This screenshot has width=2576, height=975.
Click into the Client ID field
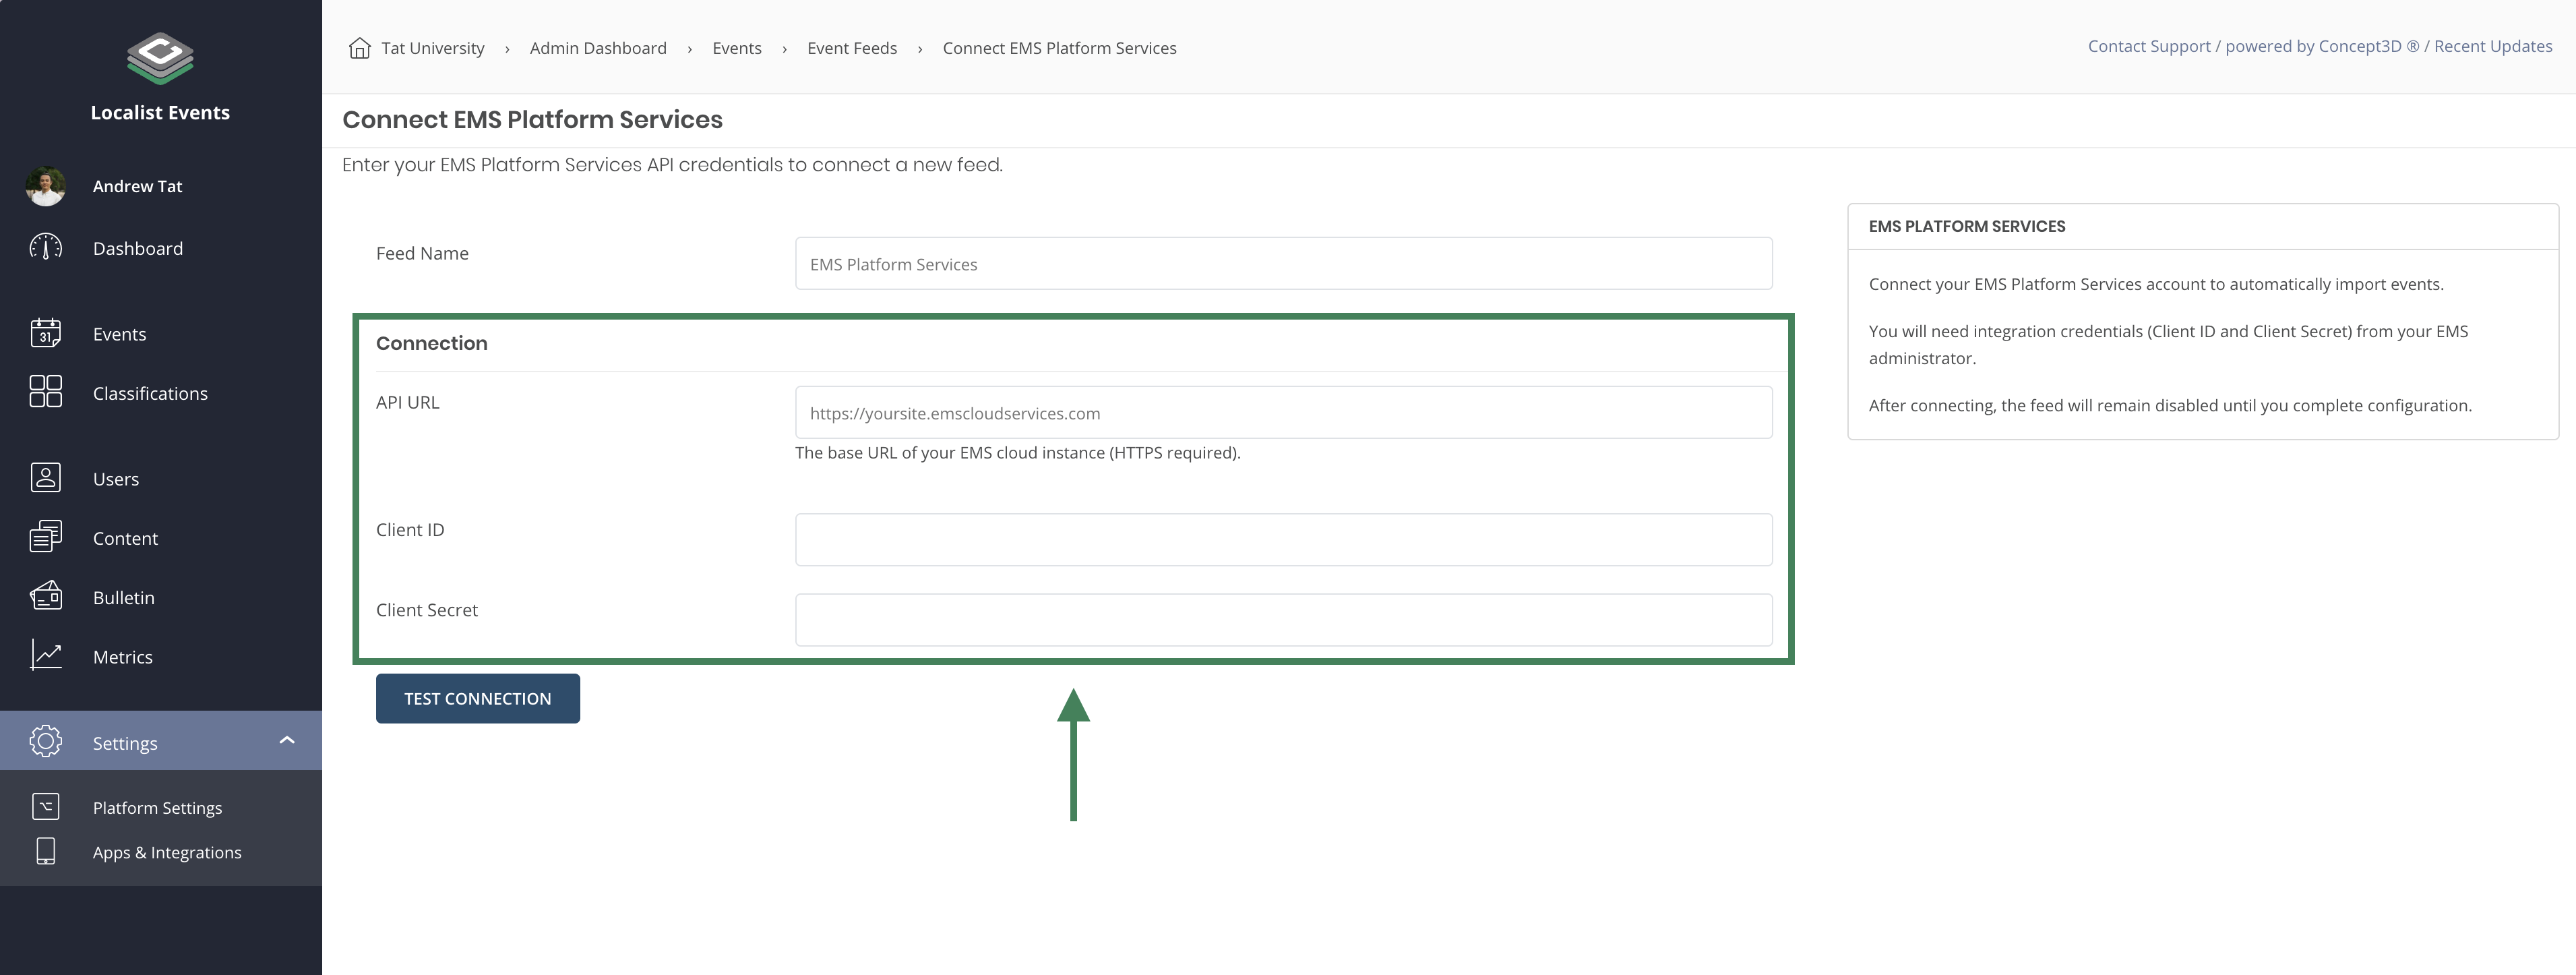pos(1284,540)
